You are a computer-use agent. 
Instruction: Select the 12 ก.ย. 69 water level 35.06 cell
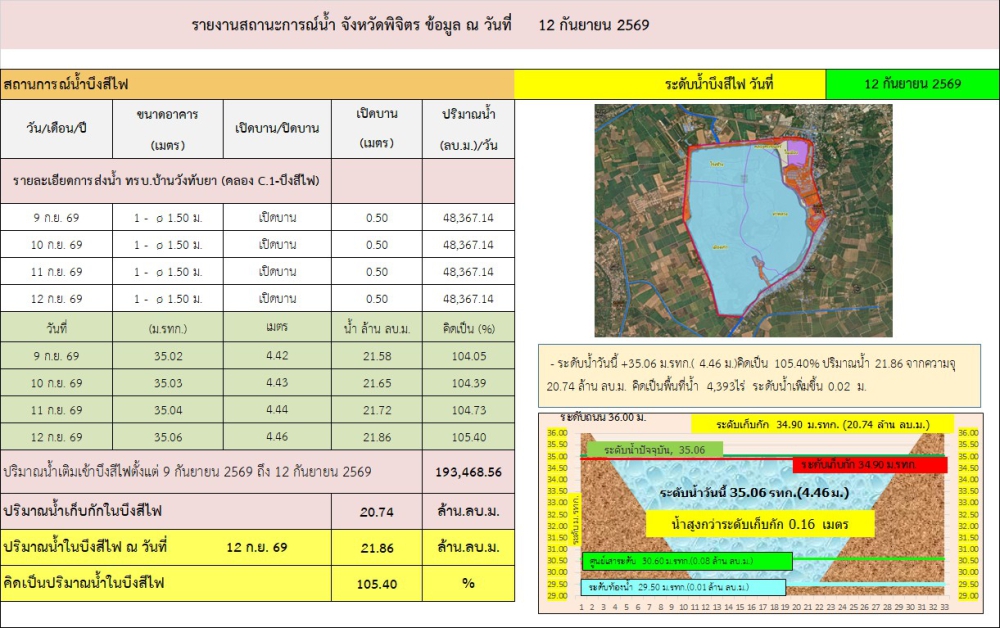pyautogui.click(x=168, y=437)
